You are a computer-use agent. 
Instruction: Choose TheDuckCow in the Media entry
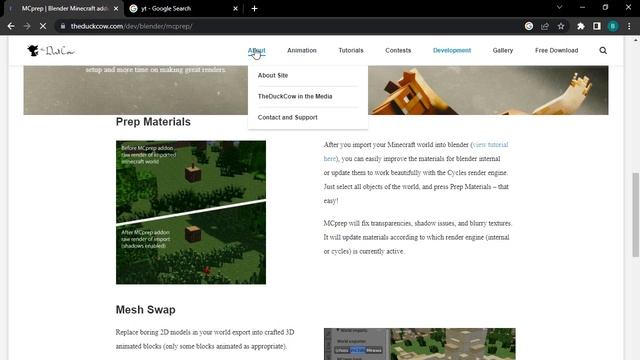295,96
